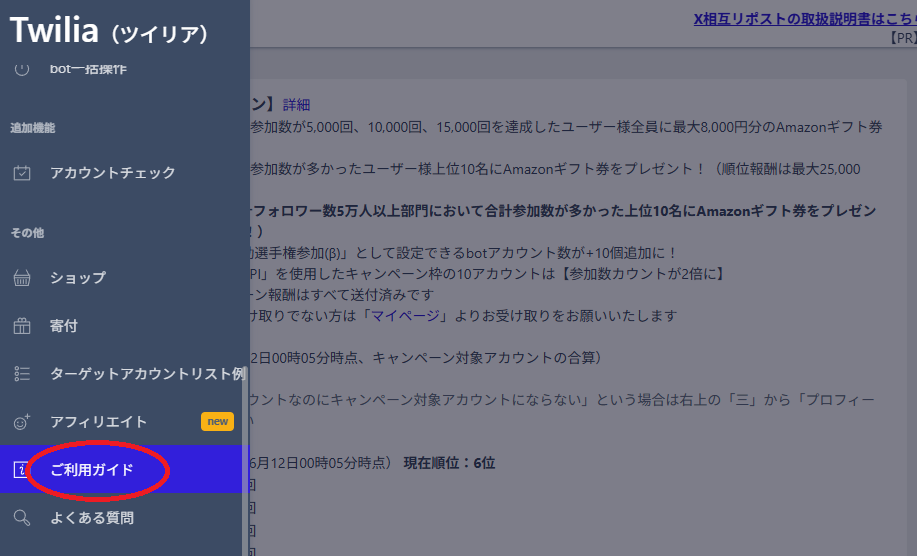Select the ご利用ガイド menu item
This screenshot has height=556, width=917.
[125, 469]
